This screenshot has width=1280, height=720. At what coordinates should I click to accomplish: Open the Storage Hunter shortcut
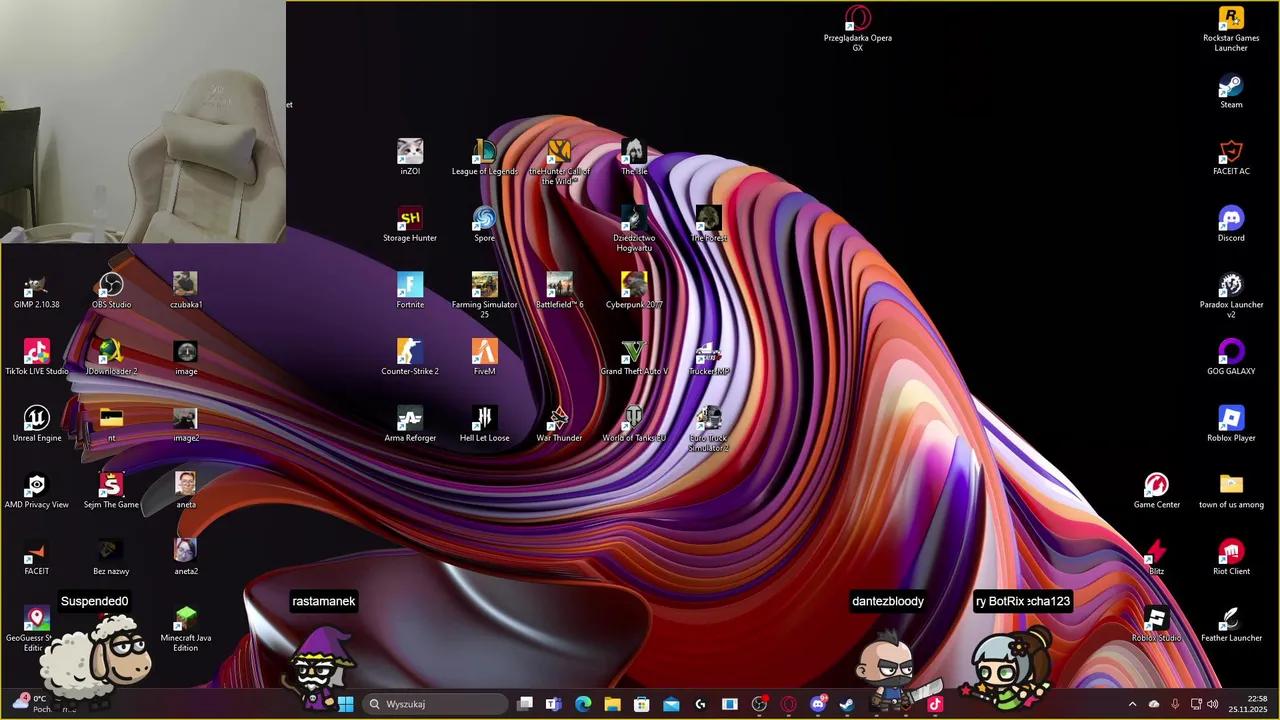coord(410,224)
